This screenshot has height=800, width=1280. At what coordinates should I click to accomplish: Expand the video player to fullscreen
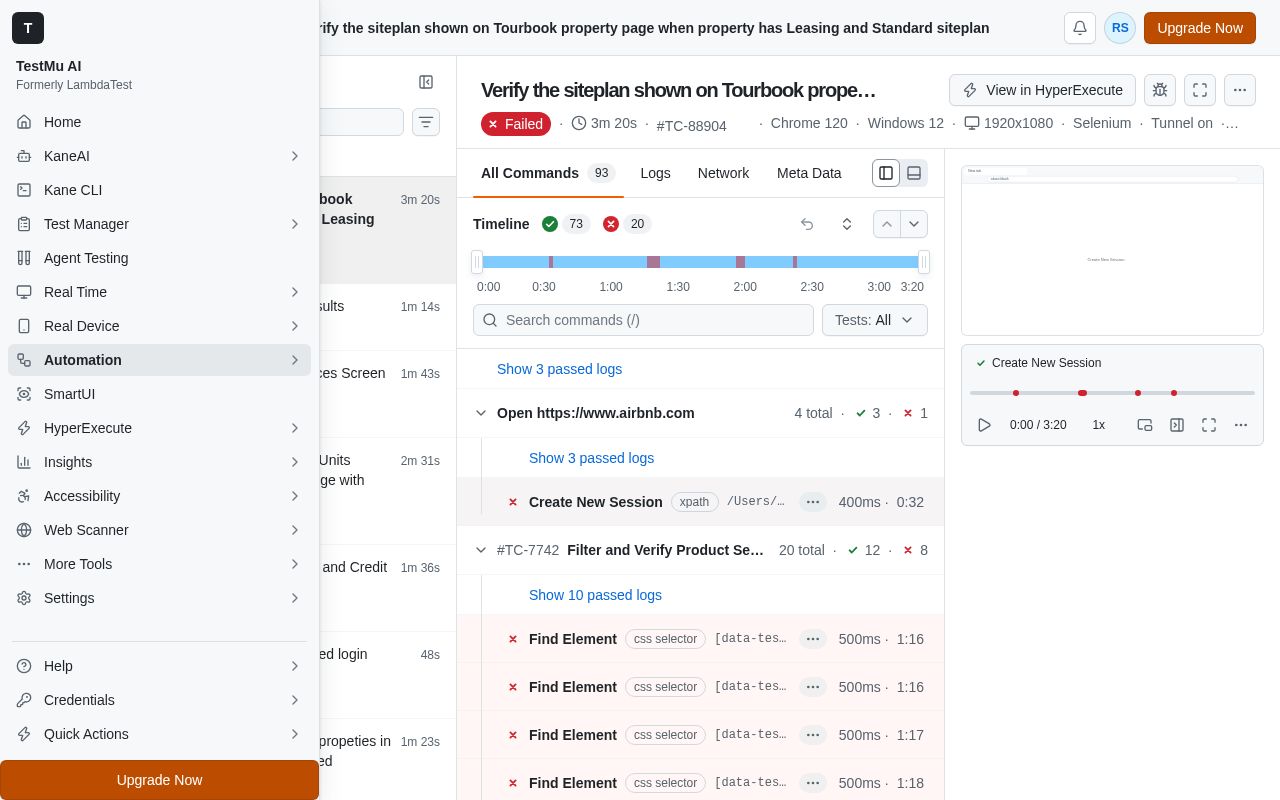point(1209,425)
